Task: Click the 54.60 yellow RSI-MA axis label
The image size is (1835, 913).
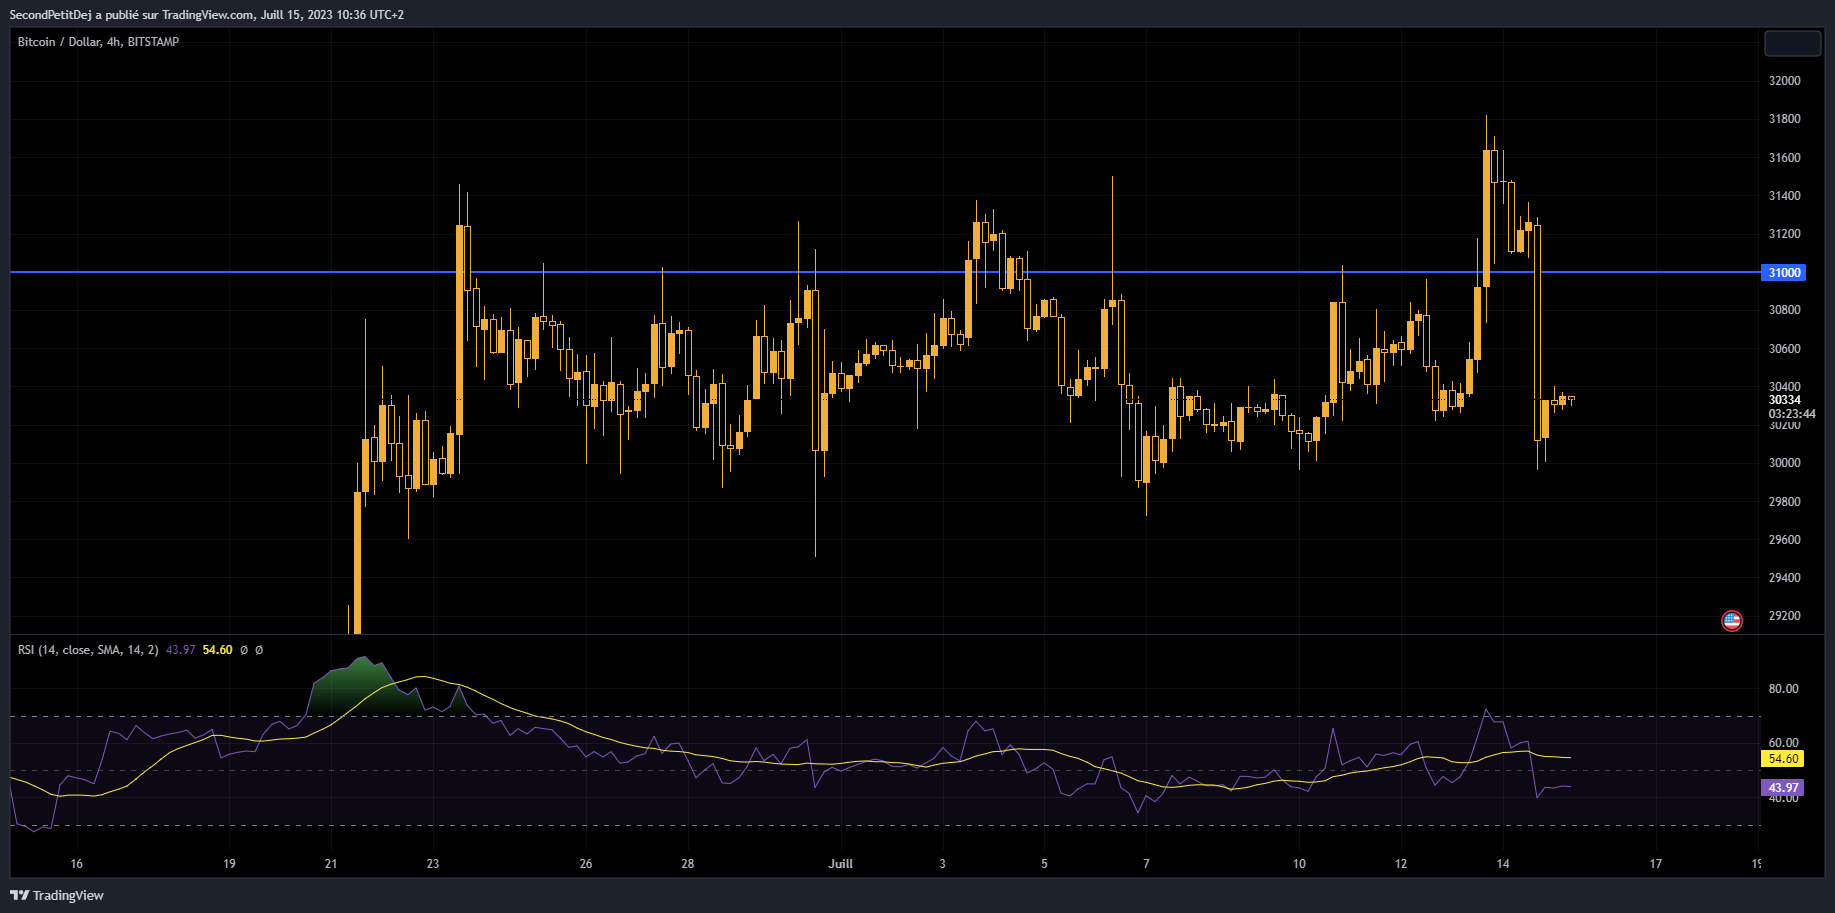Action: tap(1784, 759)
